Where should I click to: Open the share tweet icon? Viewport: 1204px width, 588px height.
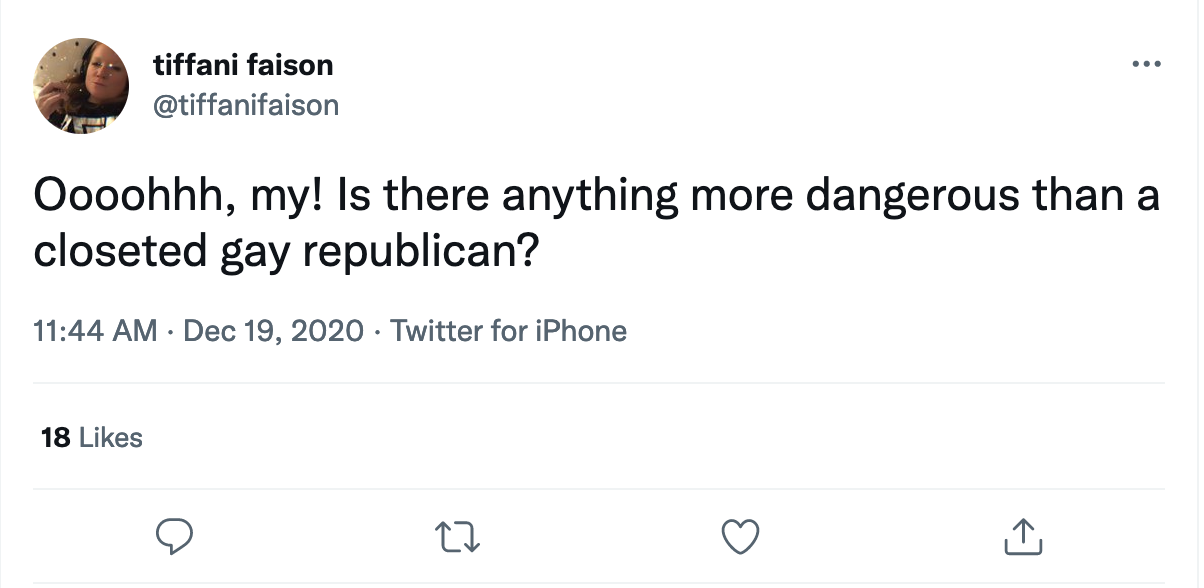pyautogui.click(x=1023, y=537)
